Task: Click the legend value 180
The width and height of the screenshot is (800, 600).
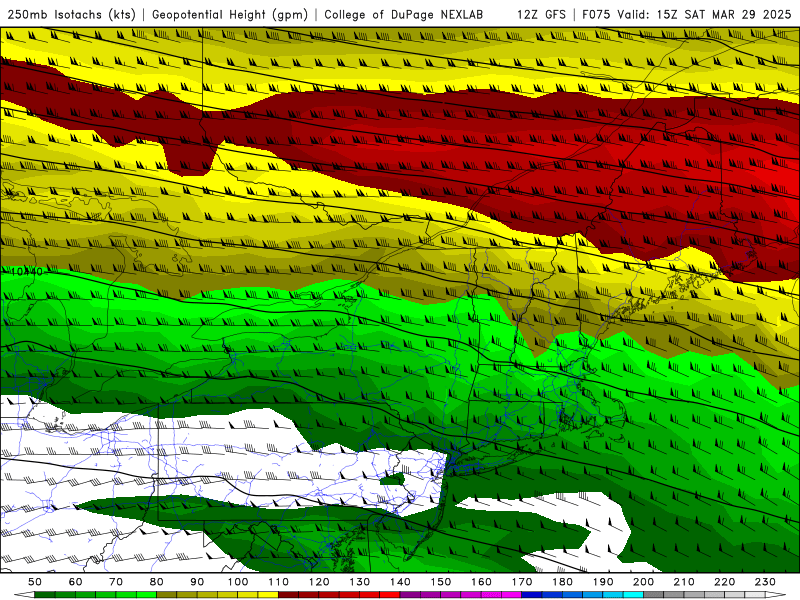Action: (x=562, y=582)
